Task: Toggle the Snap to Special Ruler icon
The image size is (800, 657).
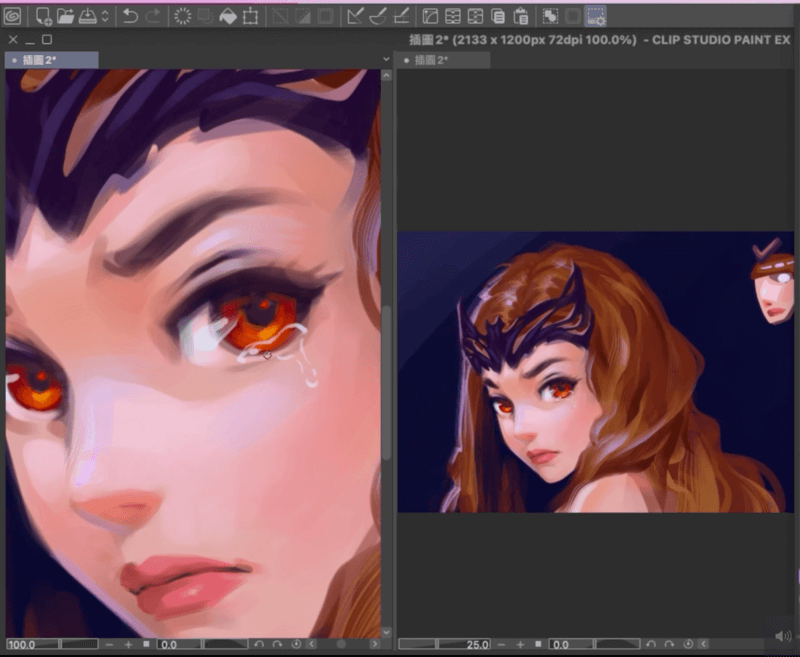Action: 378,16
